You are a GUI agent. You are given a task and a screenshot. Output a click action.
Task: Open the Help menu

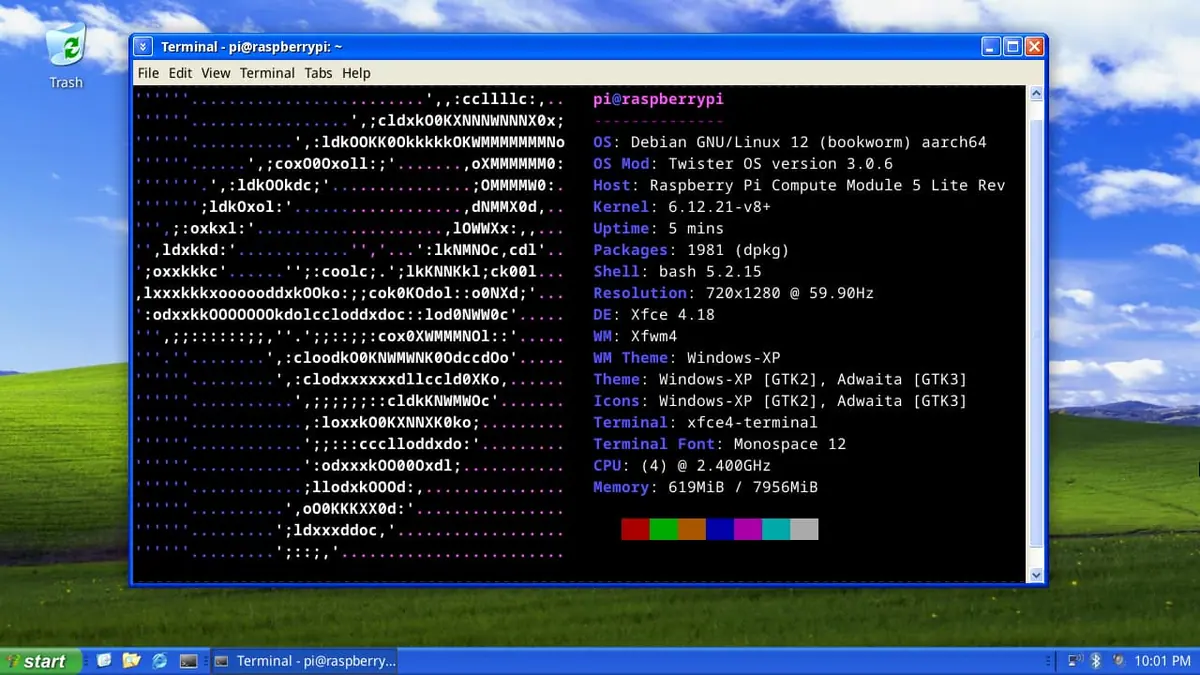[356, 73]
